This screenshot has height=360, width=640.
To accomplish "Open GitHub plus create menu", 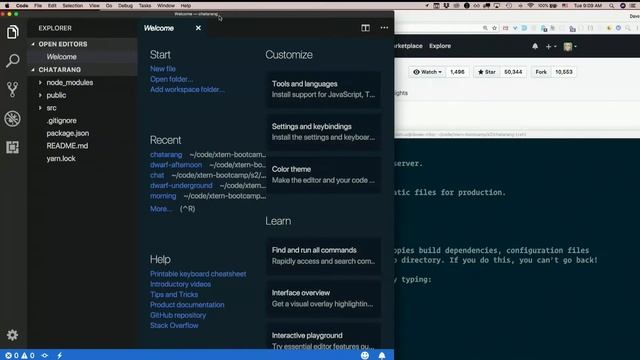I will pyautogui.click(x=551, y=47).
